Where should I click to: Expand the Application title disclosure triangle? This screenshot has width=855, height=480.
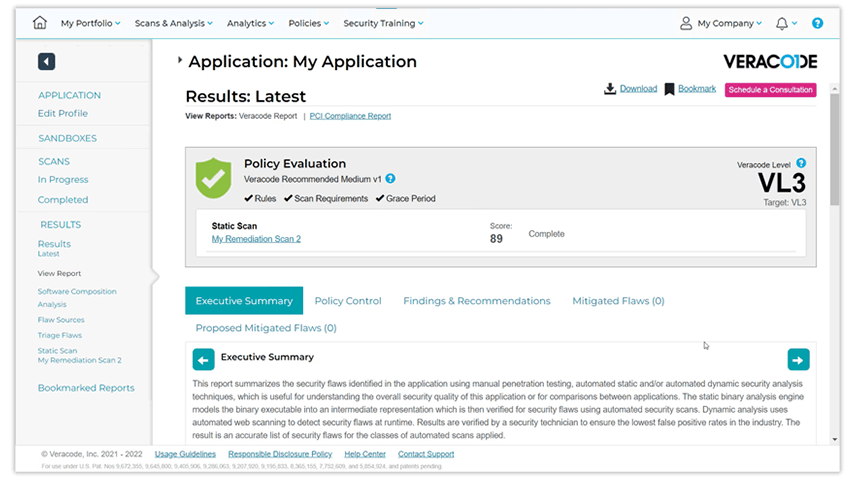[x=180, y=61]
